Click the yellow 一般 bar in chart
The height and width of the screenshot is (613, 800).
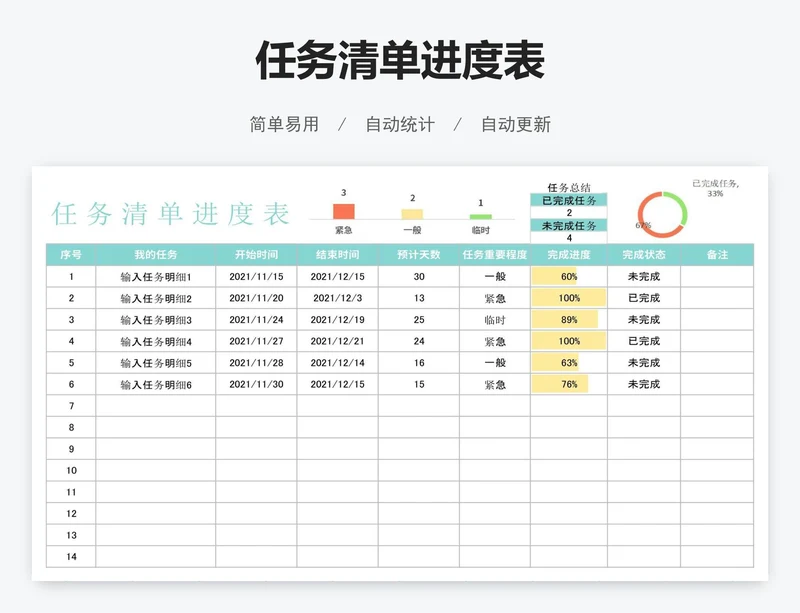[412, 214]
